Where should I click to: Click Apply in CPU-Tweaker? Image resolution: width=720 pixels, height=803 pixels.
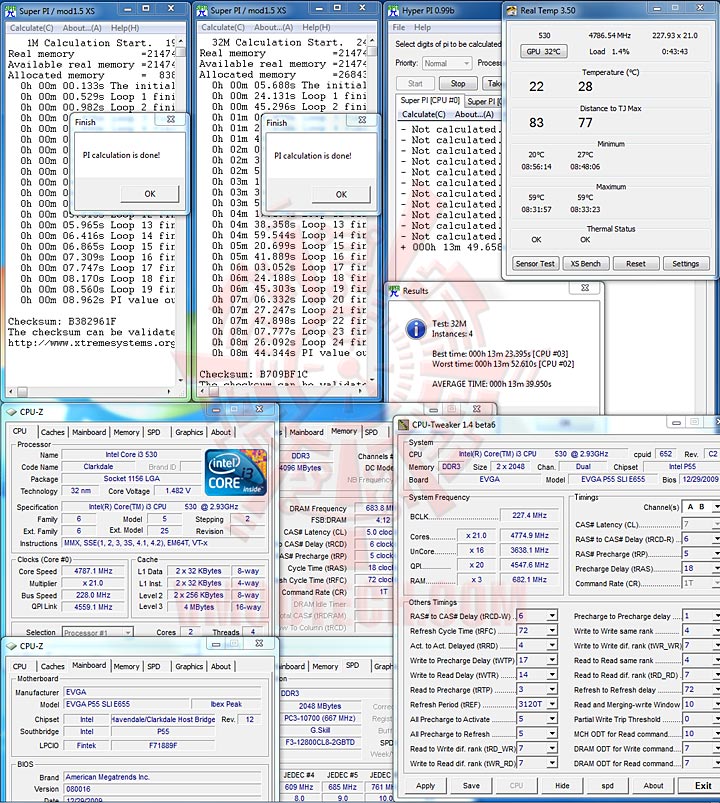(x=425, y=785)
